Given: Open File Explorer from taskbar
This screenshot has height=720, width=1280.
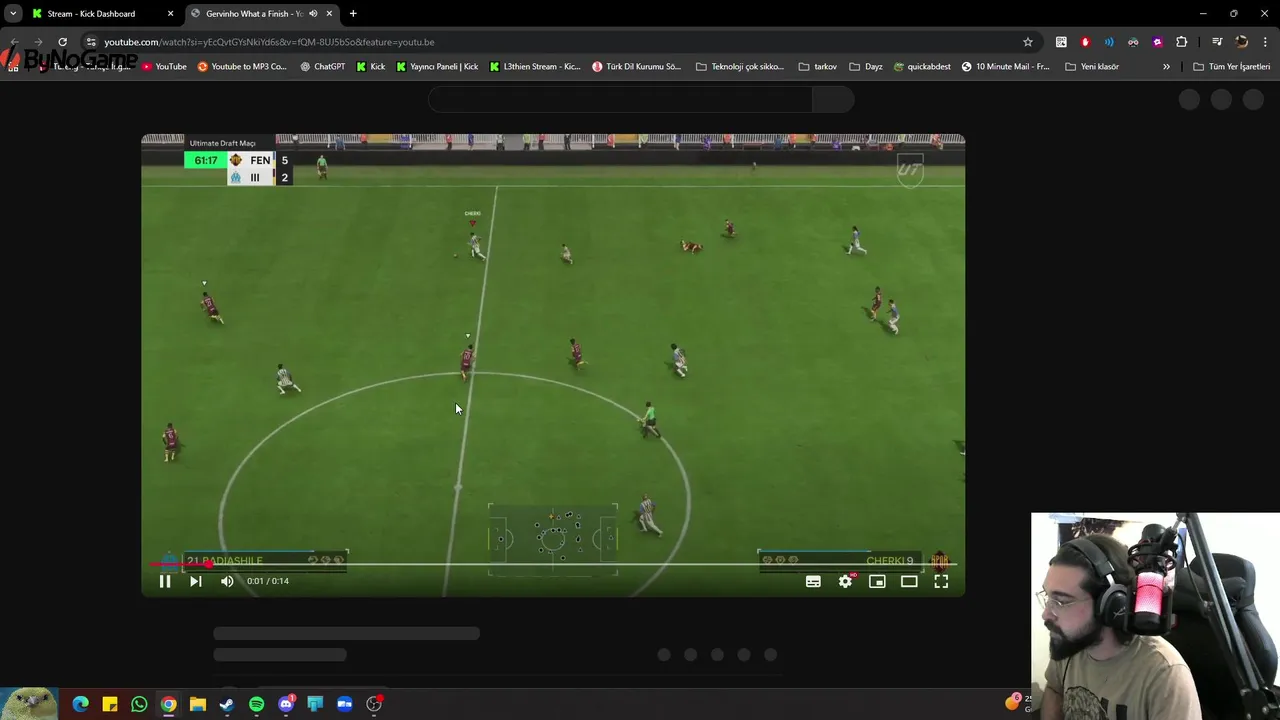Looking at the screenshot, I should (x=198, y=704).
